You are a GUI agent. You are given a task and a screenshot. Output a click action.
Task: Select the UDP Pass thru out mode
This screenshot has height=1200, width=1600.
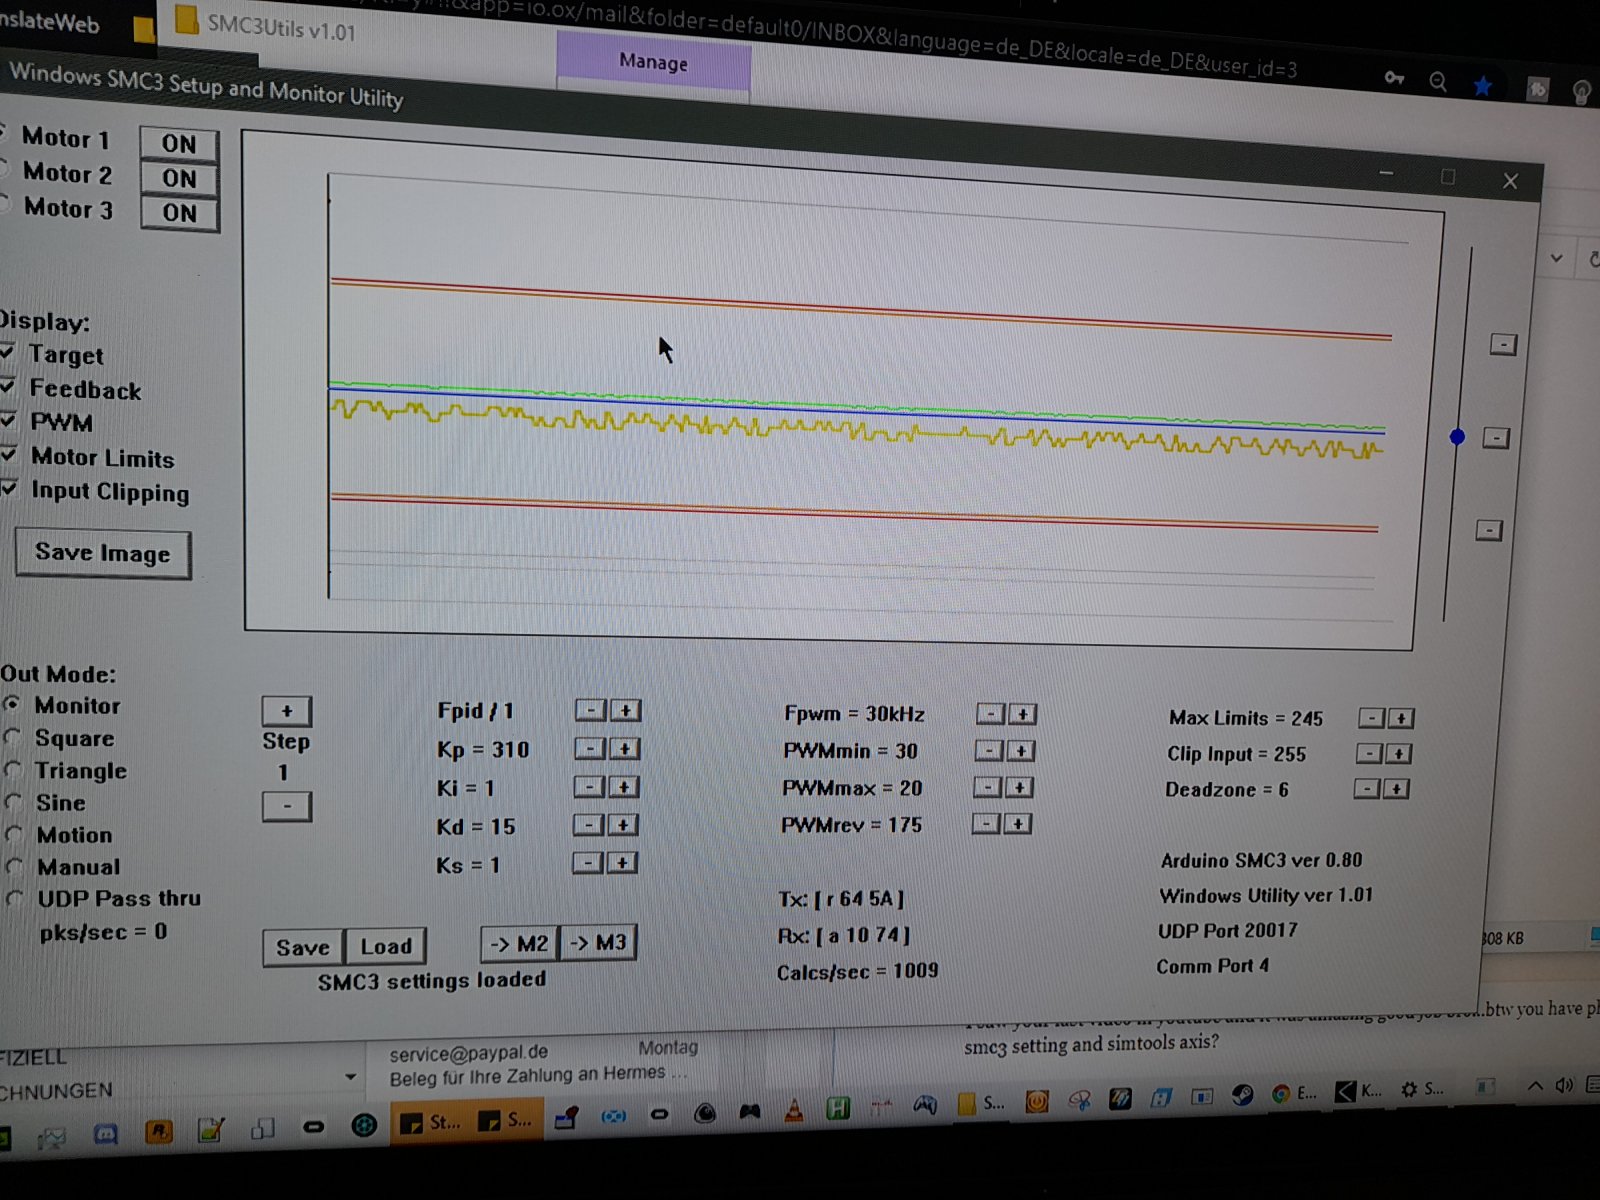pyautogui.click(x=14, y=898)
